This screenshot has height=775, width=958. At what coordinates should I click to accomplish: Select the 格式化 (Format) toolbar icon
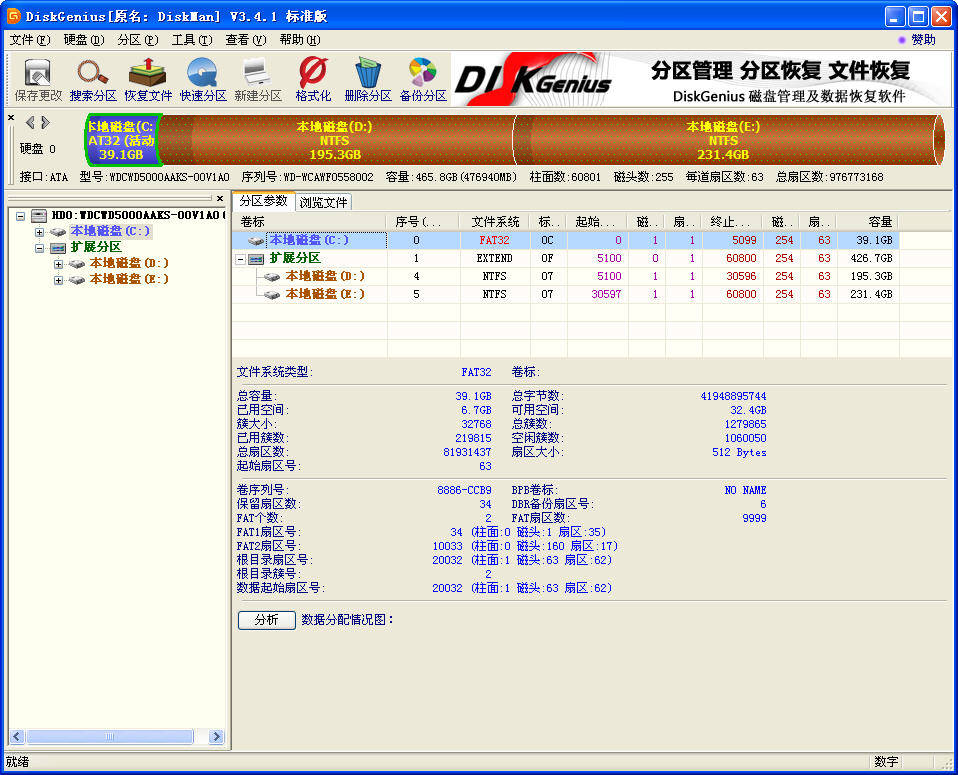click(313, 80)
